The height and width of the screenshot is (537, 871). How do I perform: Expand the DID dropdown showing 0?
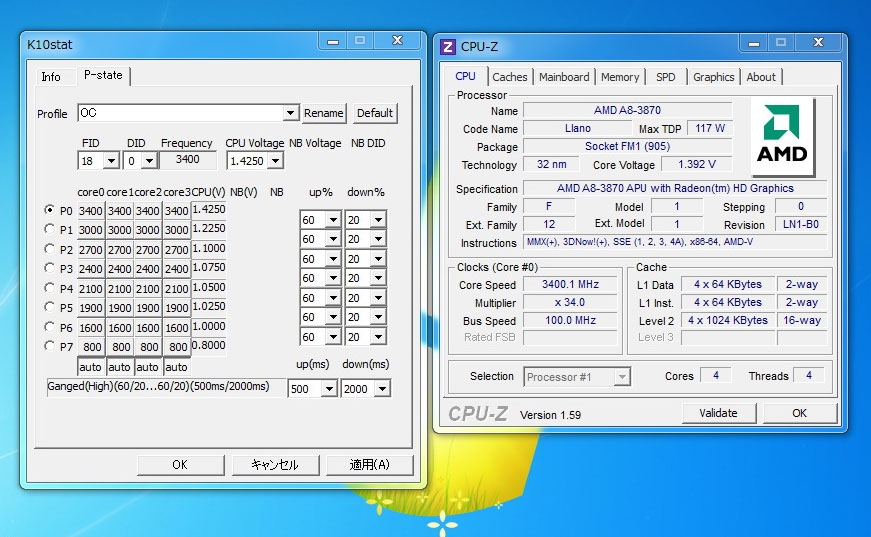click(x=149, y=161)
